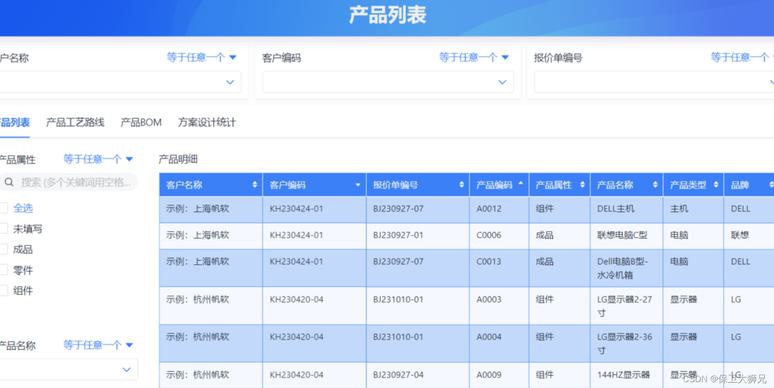Click the 报价单编号 filter input box
This screenshot has width=774, height=388.
(x=654, y=82)
